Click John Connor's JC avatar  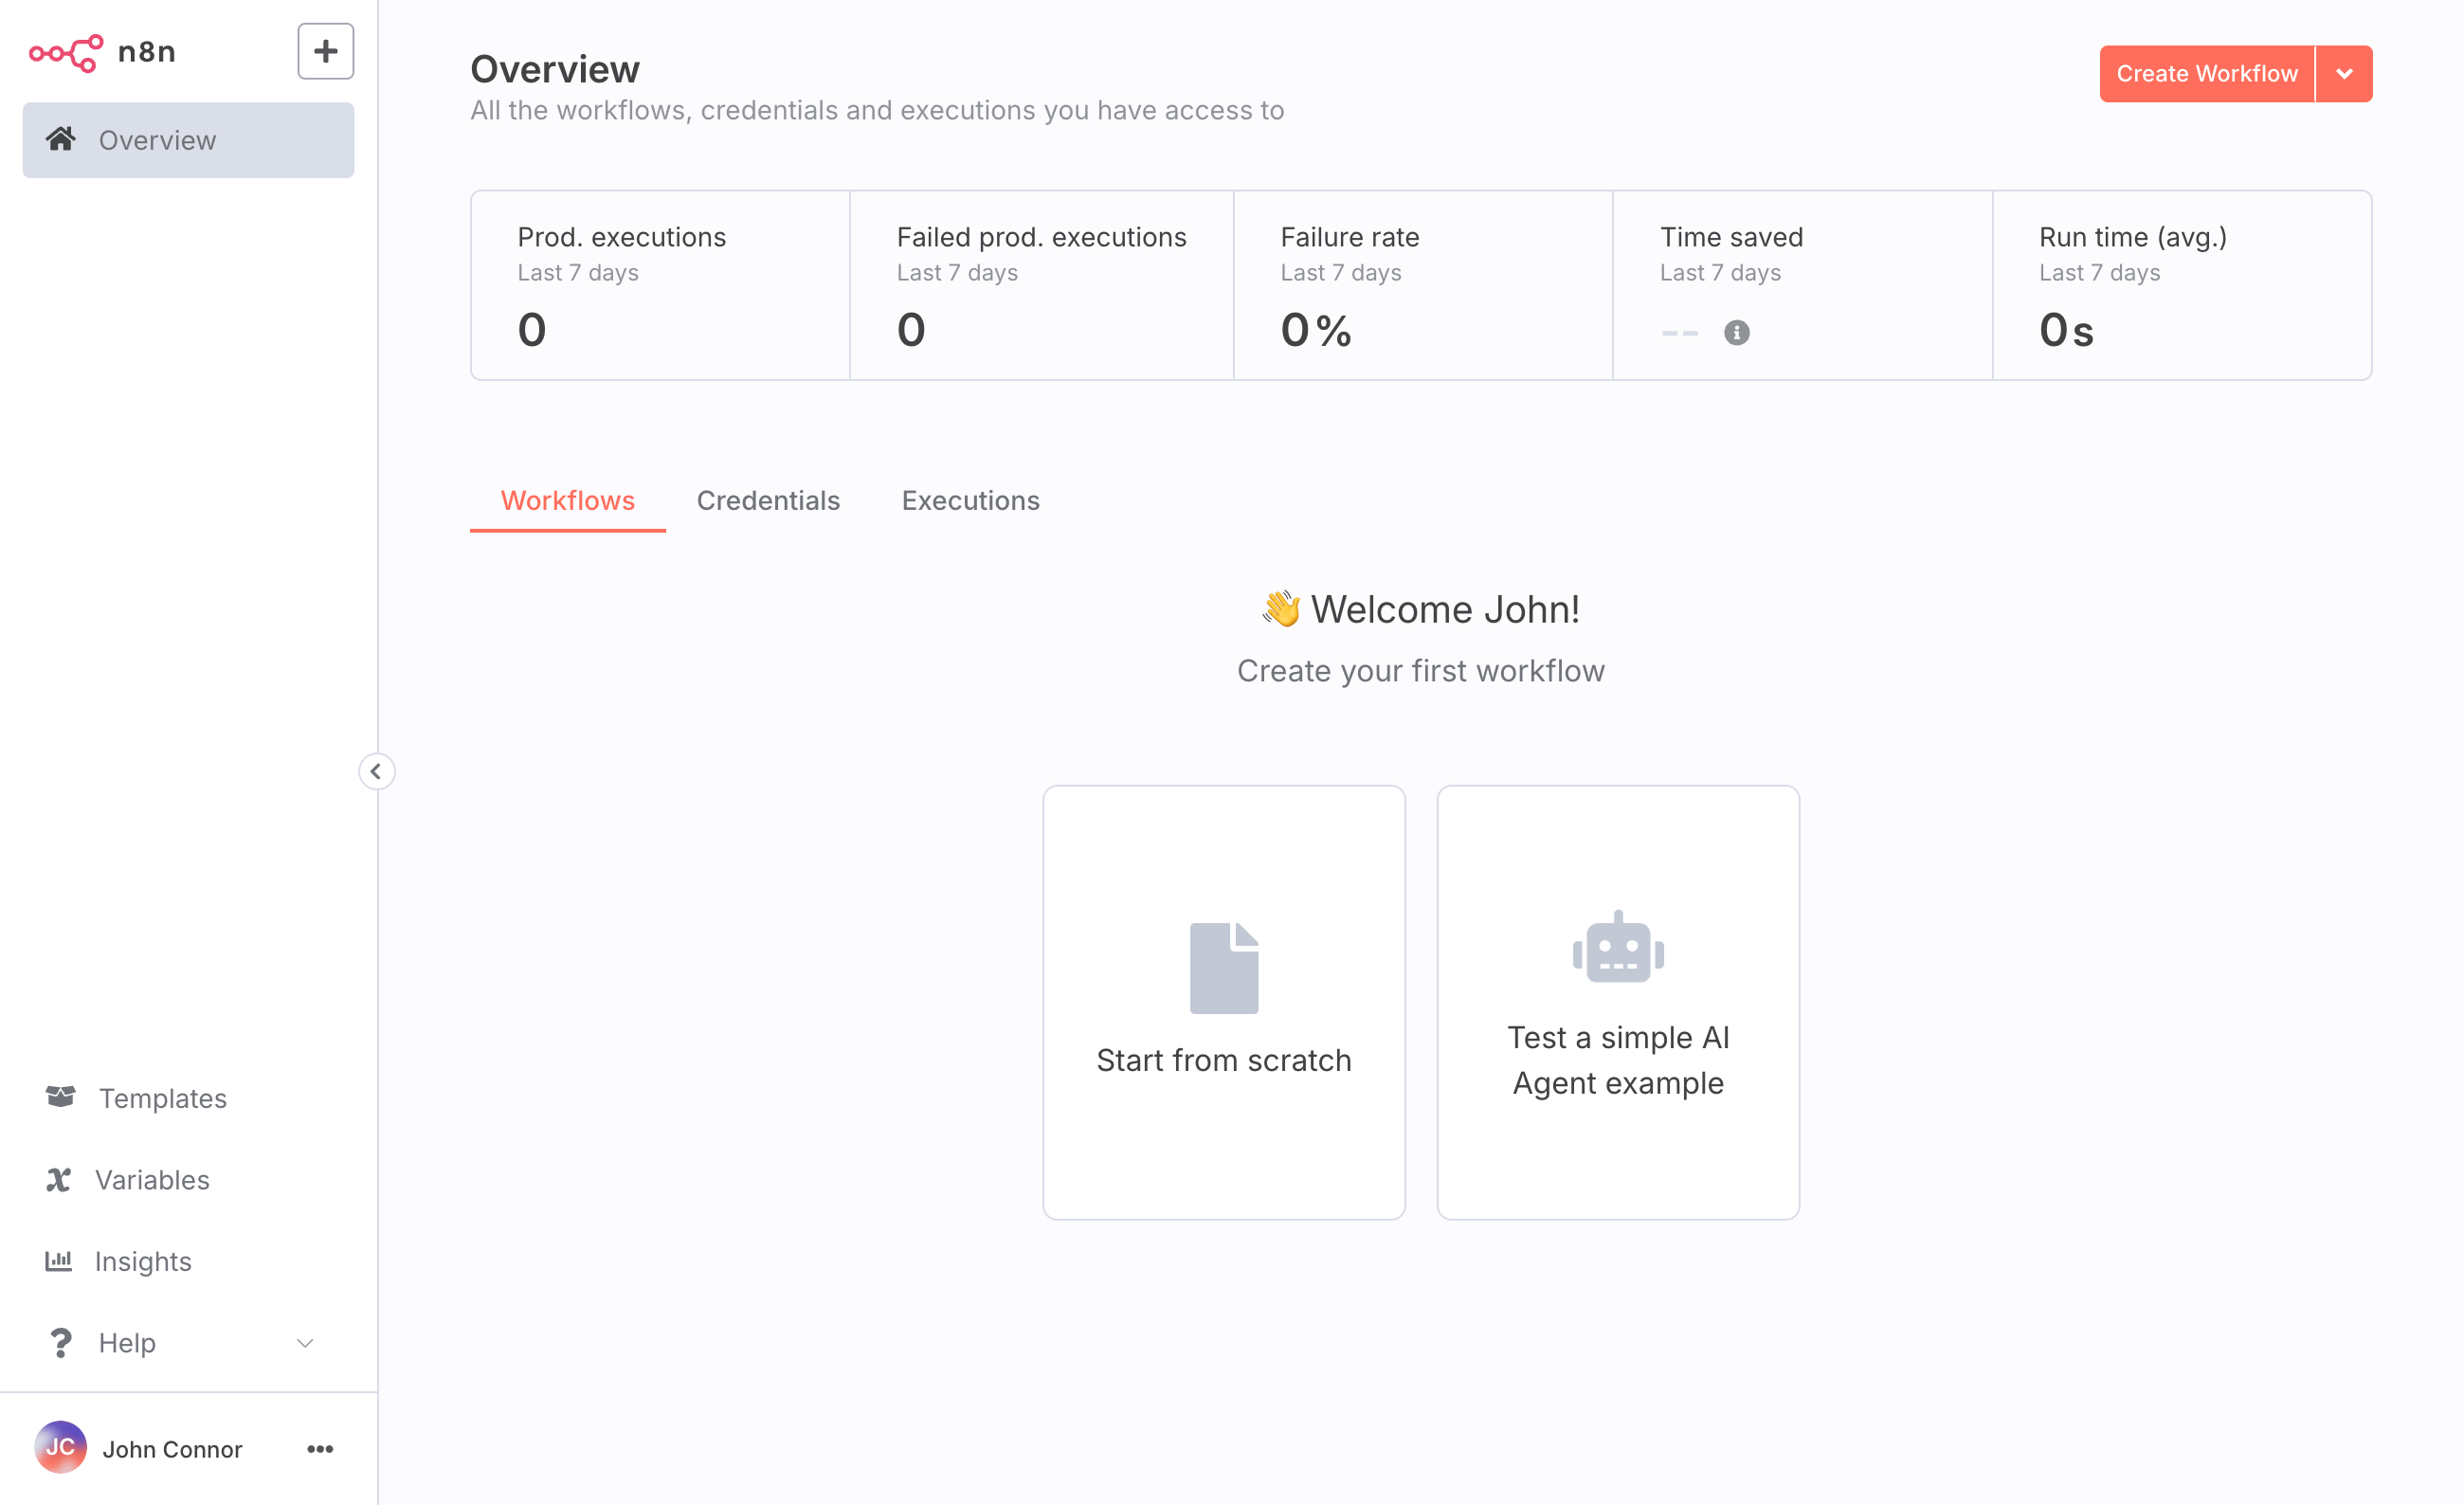point(60,1447)
